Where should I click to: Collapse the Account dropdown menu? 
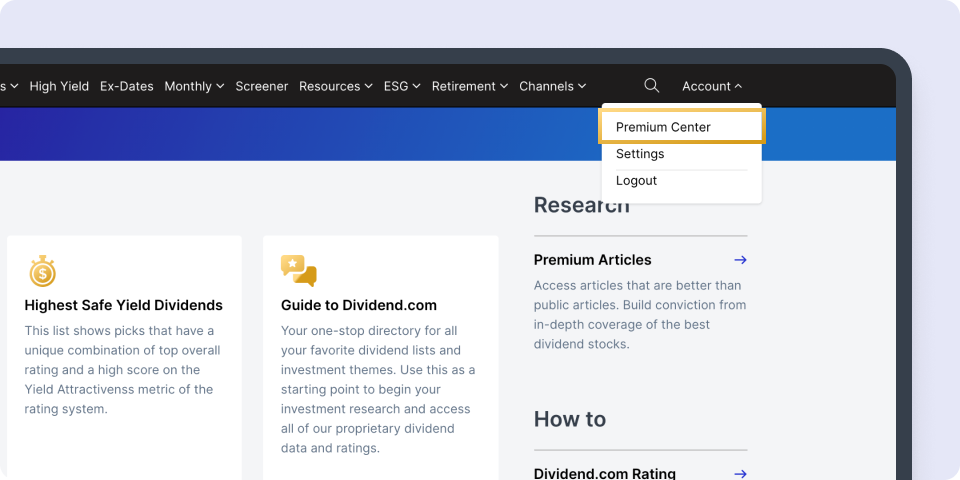[x=712, y=86]
